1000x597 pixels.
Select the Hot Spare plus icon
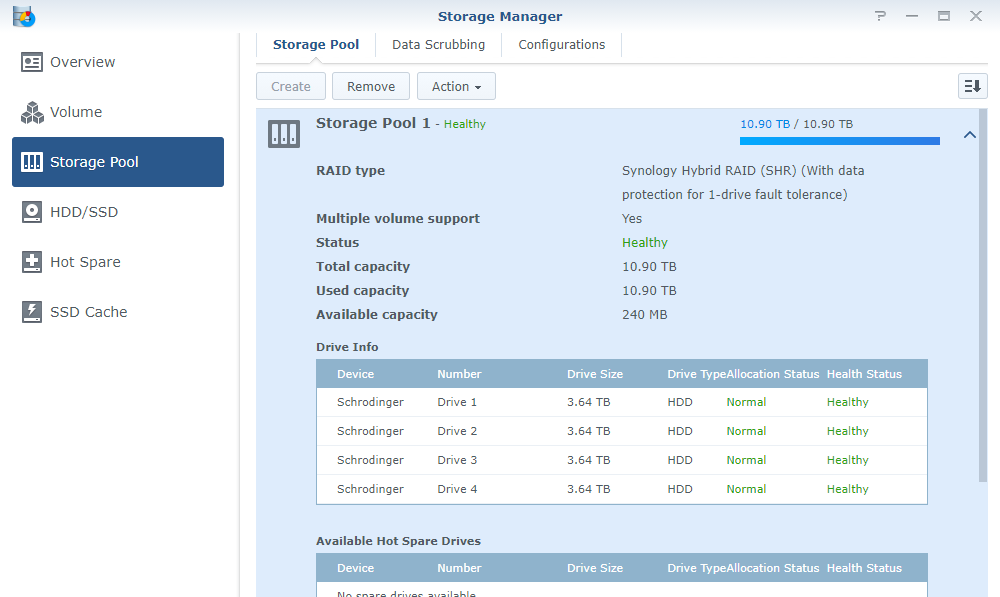[31, 262]
